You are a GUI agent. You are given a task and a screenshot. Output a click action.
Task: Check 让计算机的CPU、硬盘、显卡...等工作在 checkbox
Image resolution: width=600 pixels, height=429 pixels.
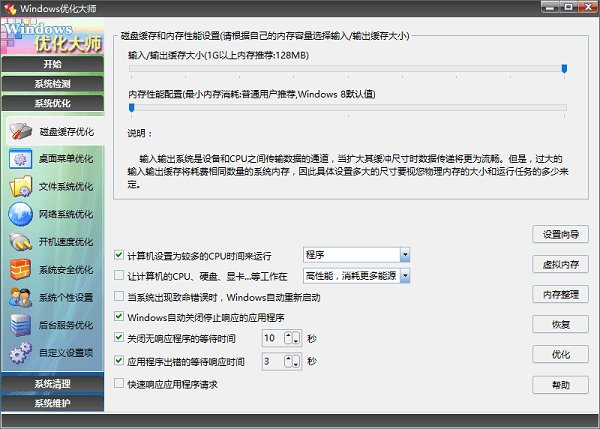point(119,275)
